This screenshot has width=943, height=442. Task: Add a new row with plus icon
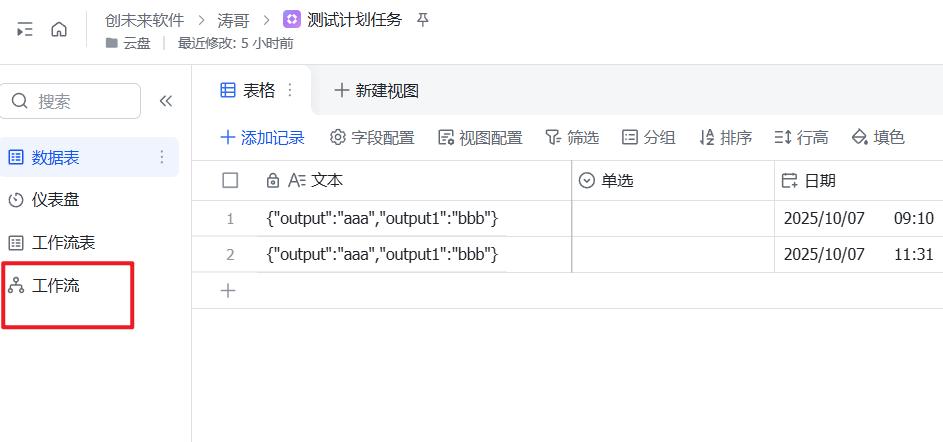[x=228, y=291]
